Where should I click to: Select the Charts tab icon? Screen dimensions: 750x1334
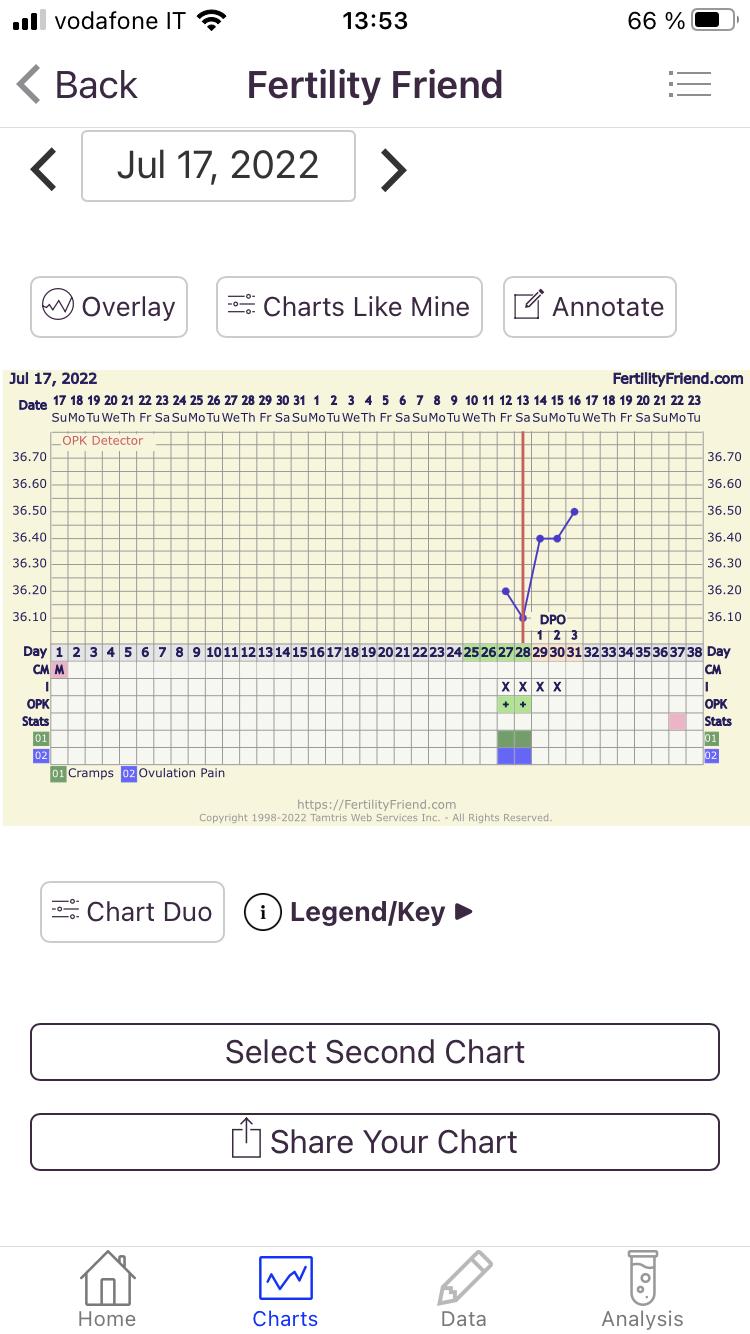tap(285, 1279)
